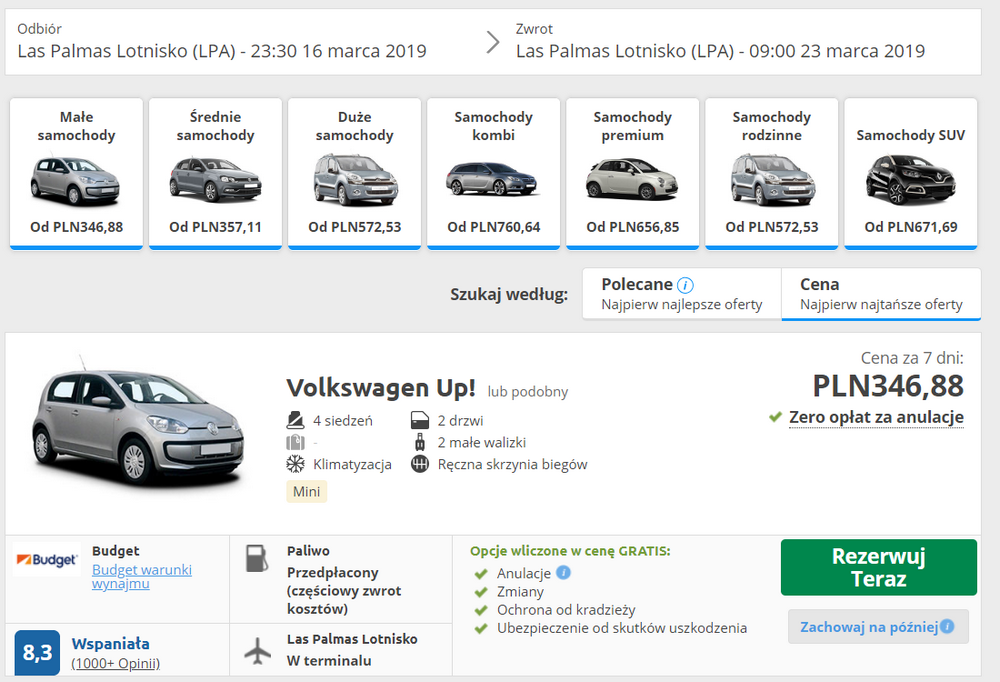
Task: Open info icon on Zachowaj na później
Action: pyautogui.click(x=948, y=626)
